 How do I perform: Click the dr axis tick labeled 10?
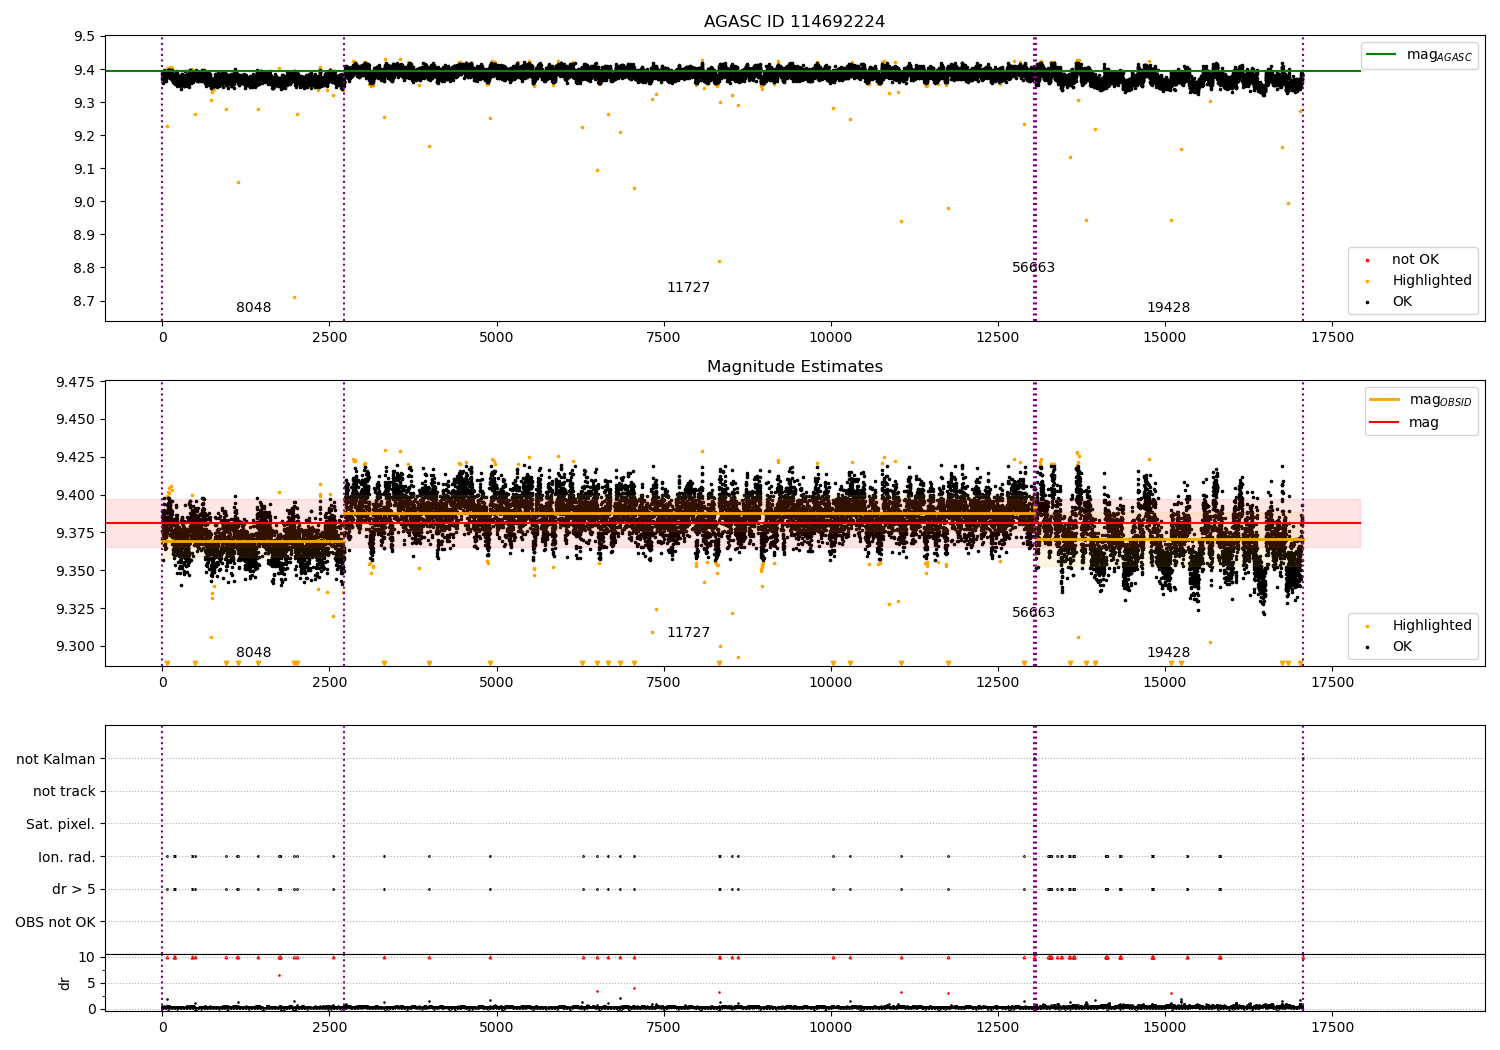pos(87,957)
